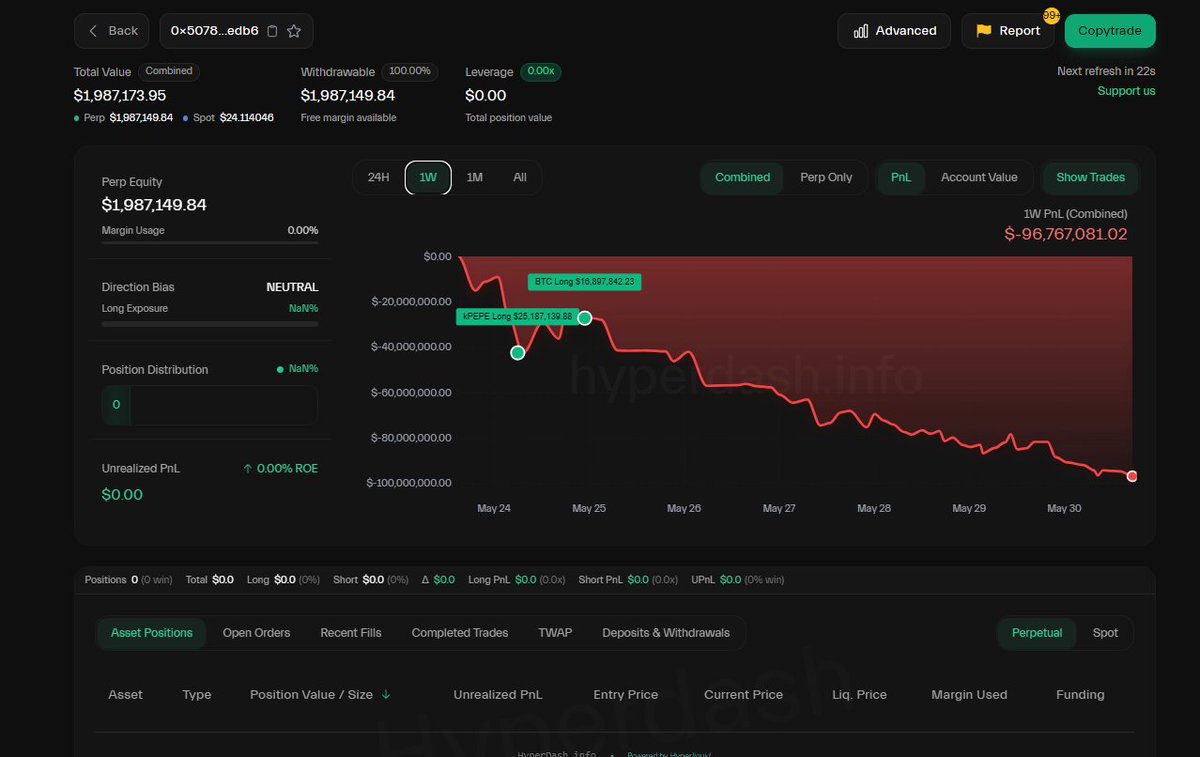Select the All time range
The image size is (1200, 757).
pyautogui.click(x=519, y=177)
